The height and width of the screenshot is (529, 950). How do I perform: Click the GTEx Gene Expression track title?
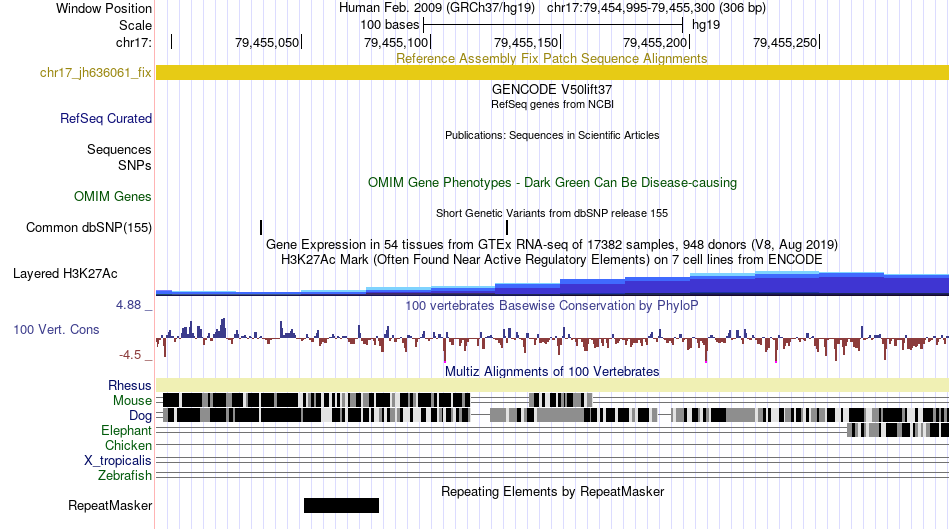pyautogui.click(x=552, y=245)
